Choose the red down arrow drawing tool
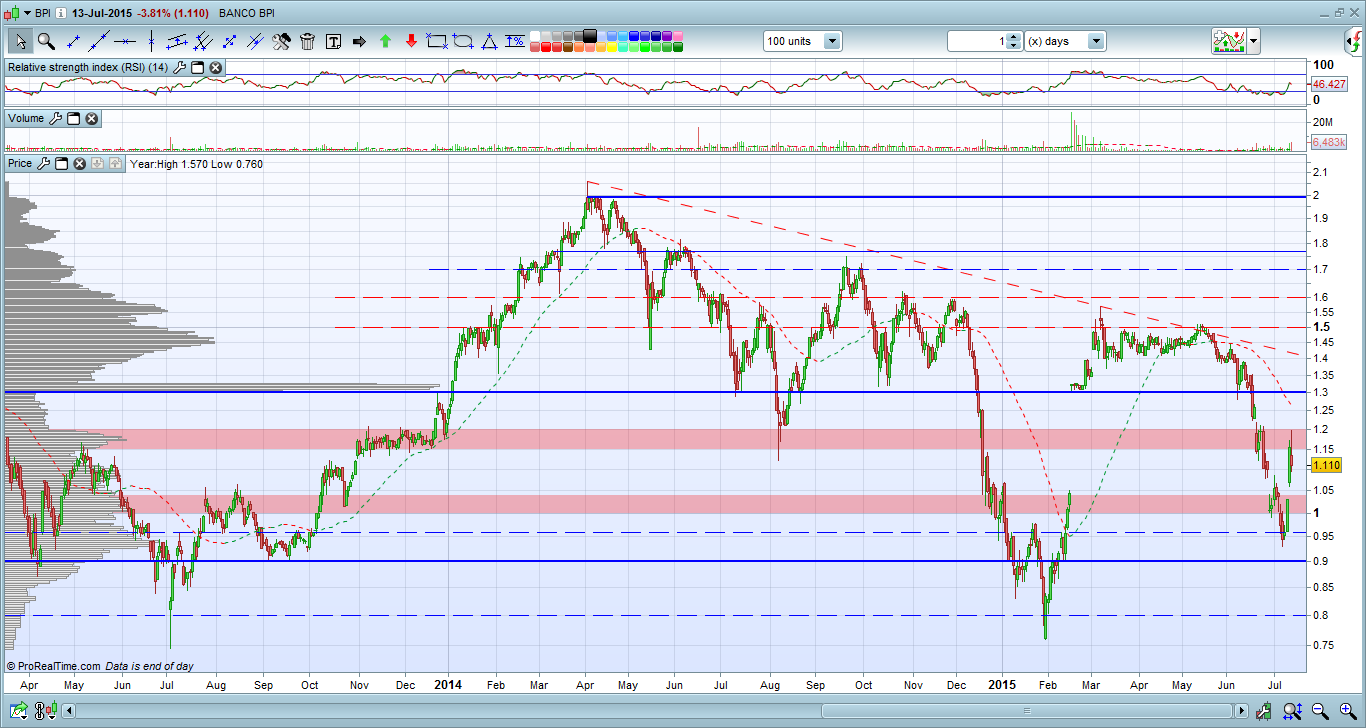This screenshot has height=728, width=1366. click(x=411, y=41)
